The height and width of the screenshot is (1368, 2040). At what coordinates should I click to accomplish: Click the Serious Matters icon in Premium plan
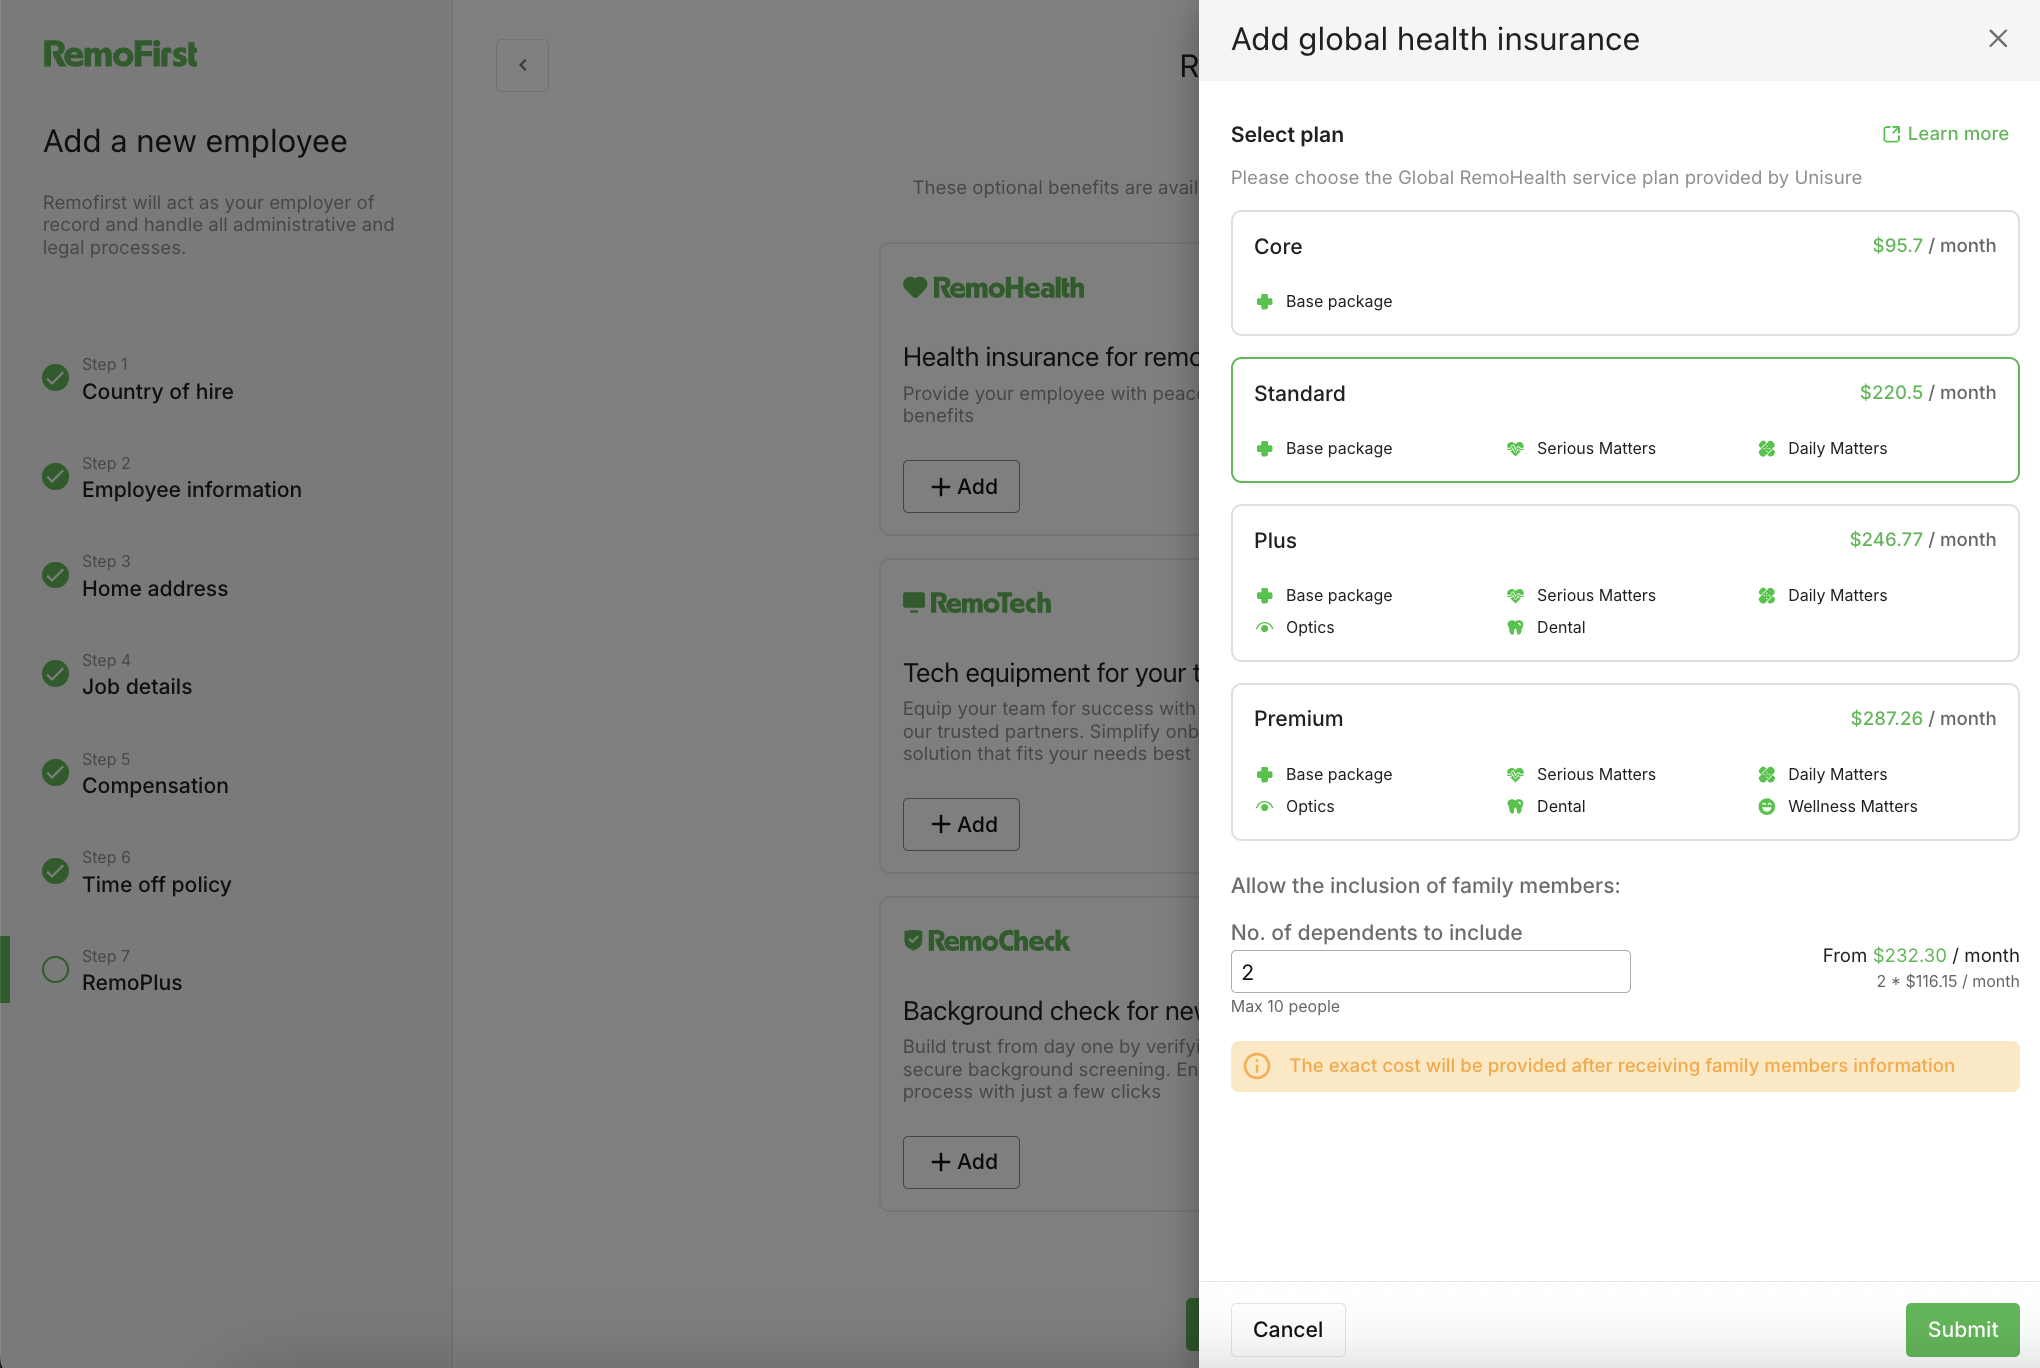(x=1515, y=774)
